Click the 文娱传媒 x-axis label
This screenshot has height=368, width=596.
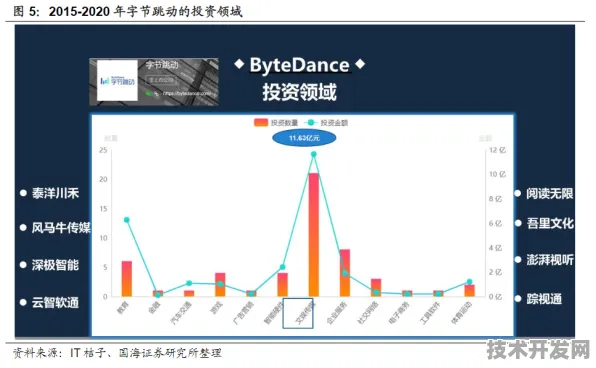click(304, 313)
